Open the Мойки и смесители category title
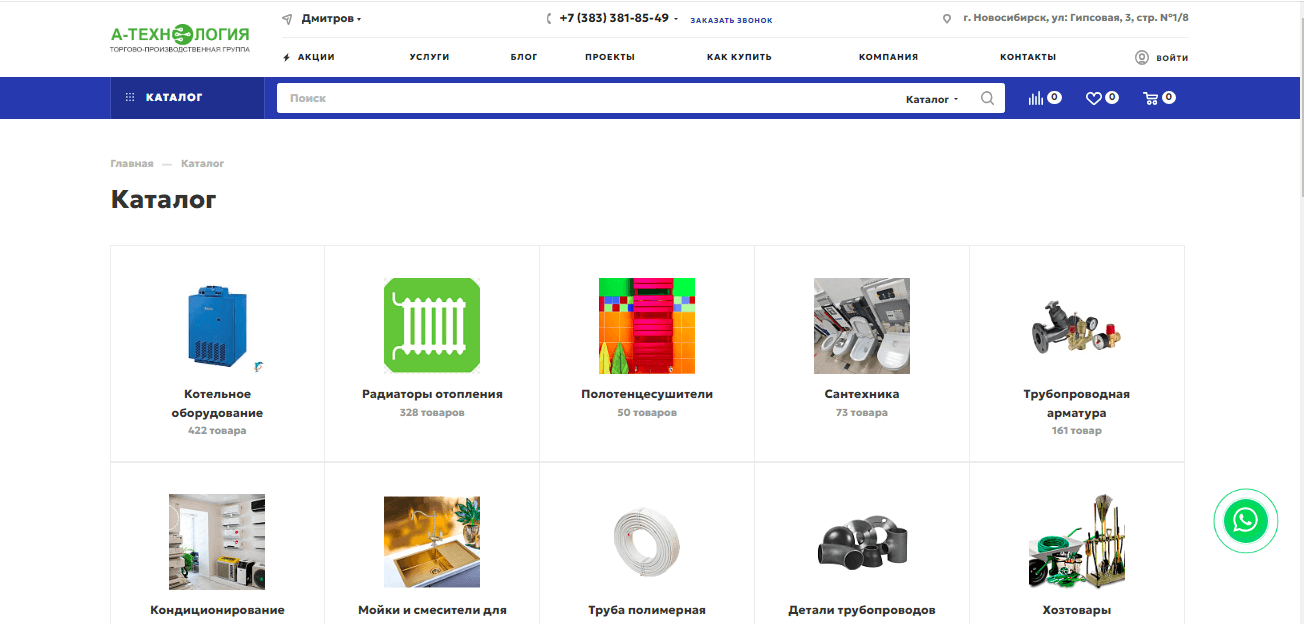 click(x=432, y=610)
